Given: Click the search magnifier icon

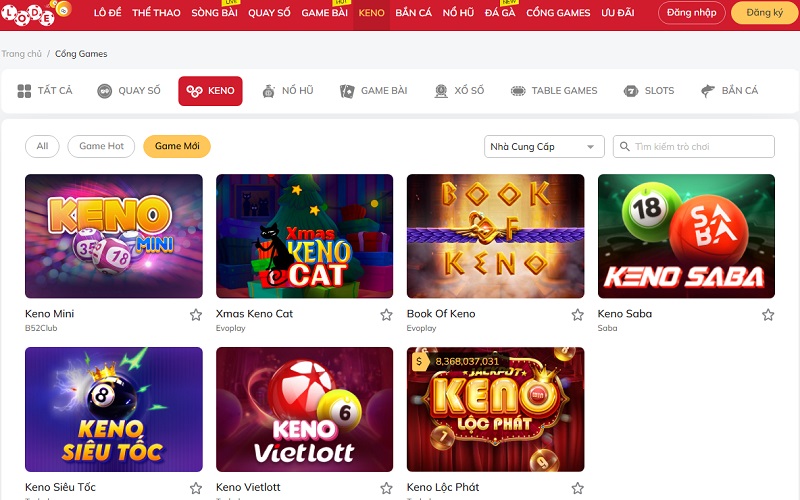Looking at the screenshot, I should (624, 146).
